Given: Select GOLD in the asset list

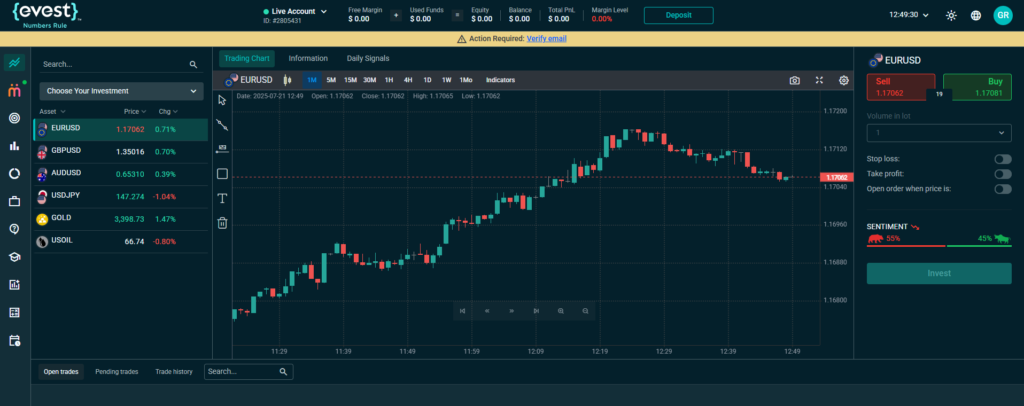Looking at the screenshot, I should coord(61,218).
